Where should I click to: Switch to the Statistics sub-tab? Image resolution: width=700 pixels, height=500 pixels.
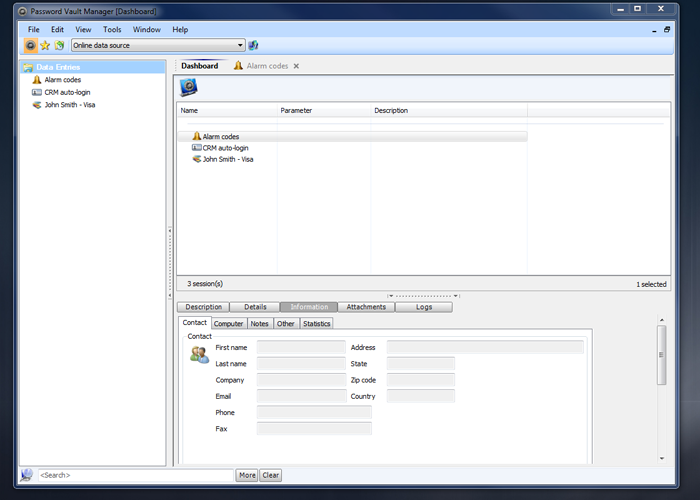pyautogui.click(x=317, y=324)
